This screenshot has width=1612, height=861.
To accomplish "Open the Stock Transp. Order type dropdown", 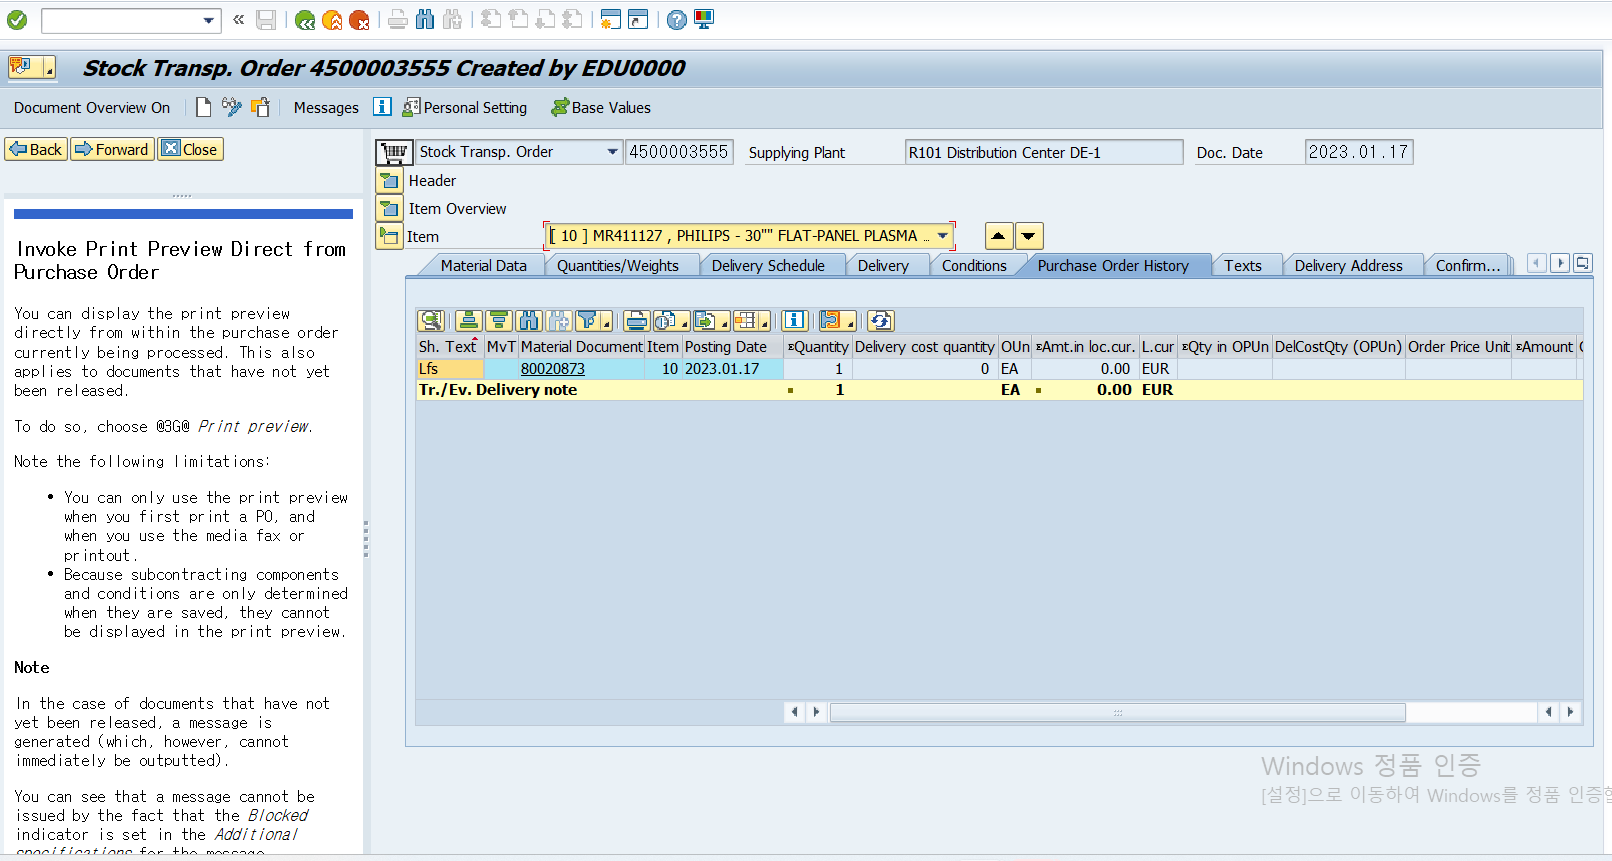I will tap(612, 152).
